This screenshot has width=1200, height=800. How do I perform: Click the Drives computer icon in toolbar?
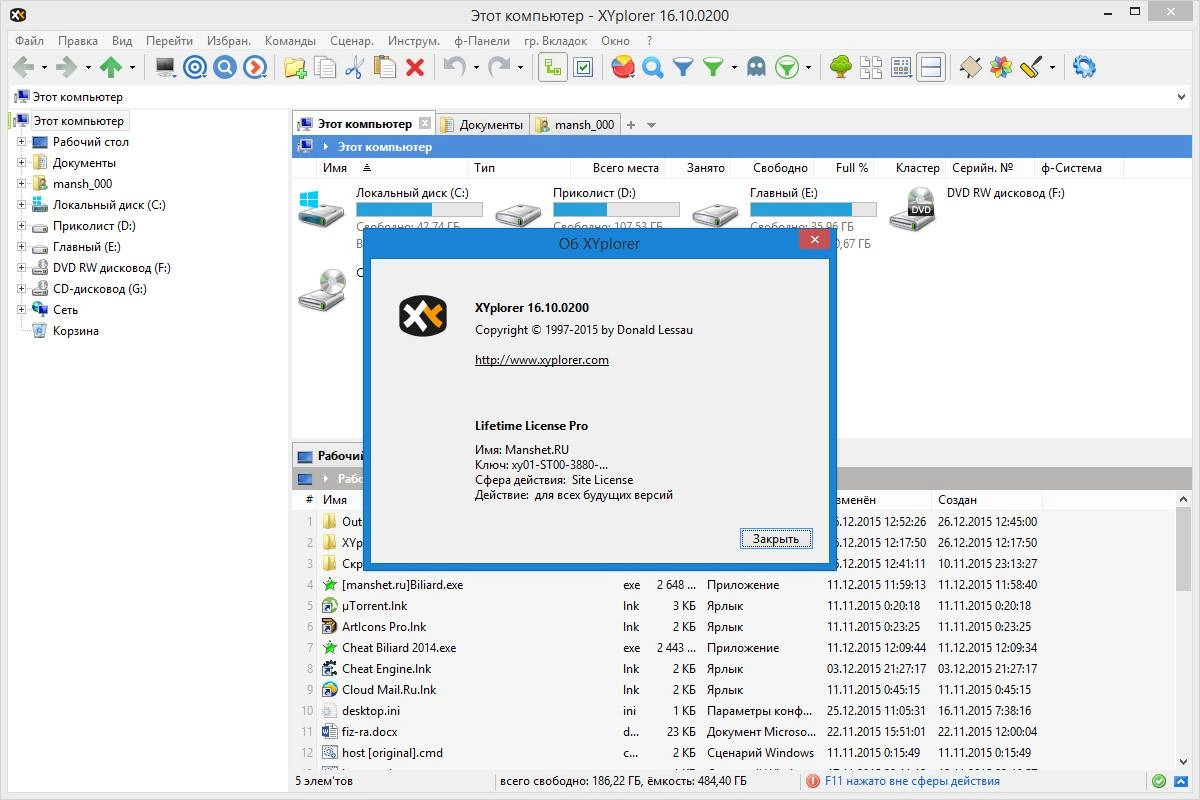point(165,67)
